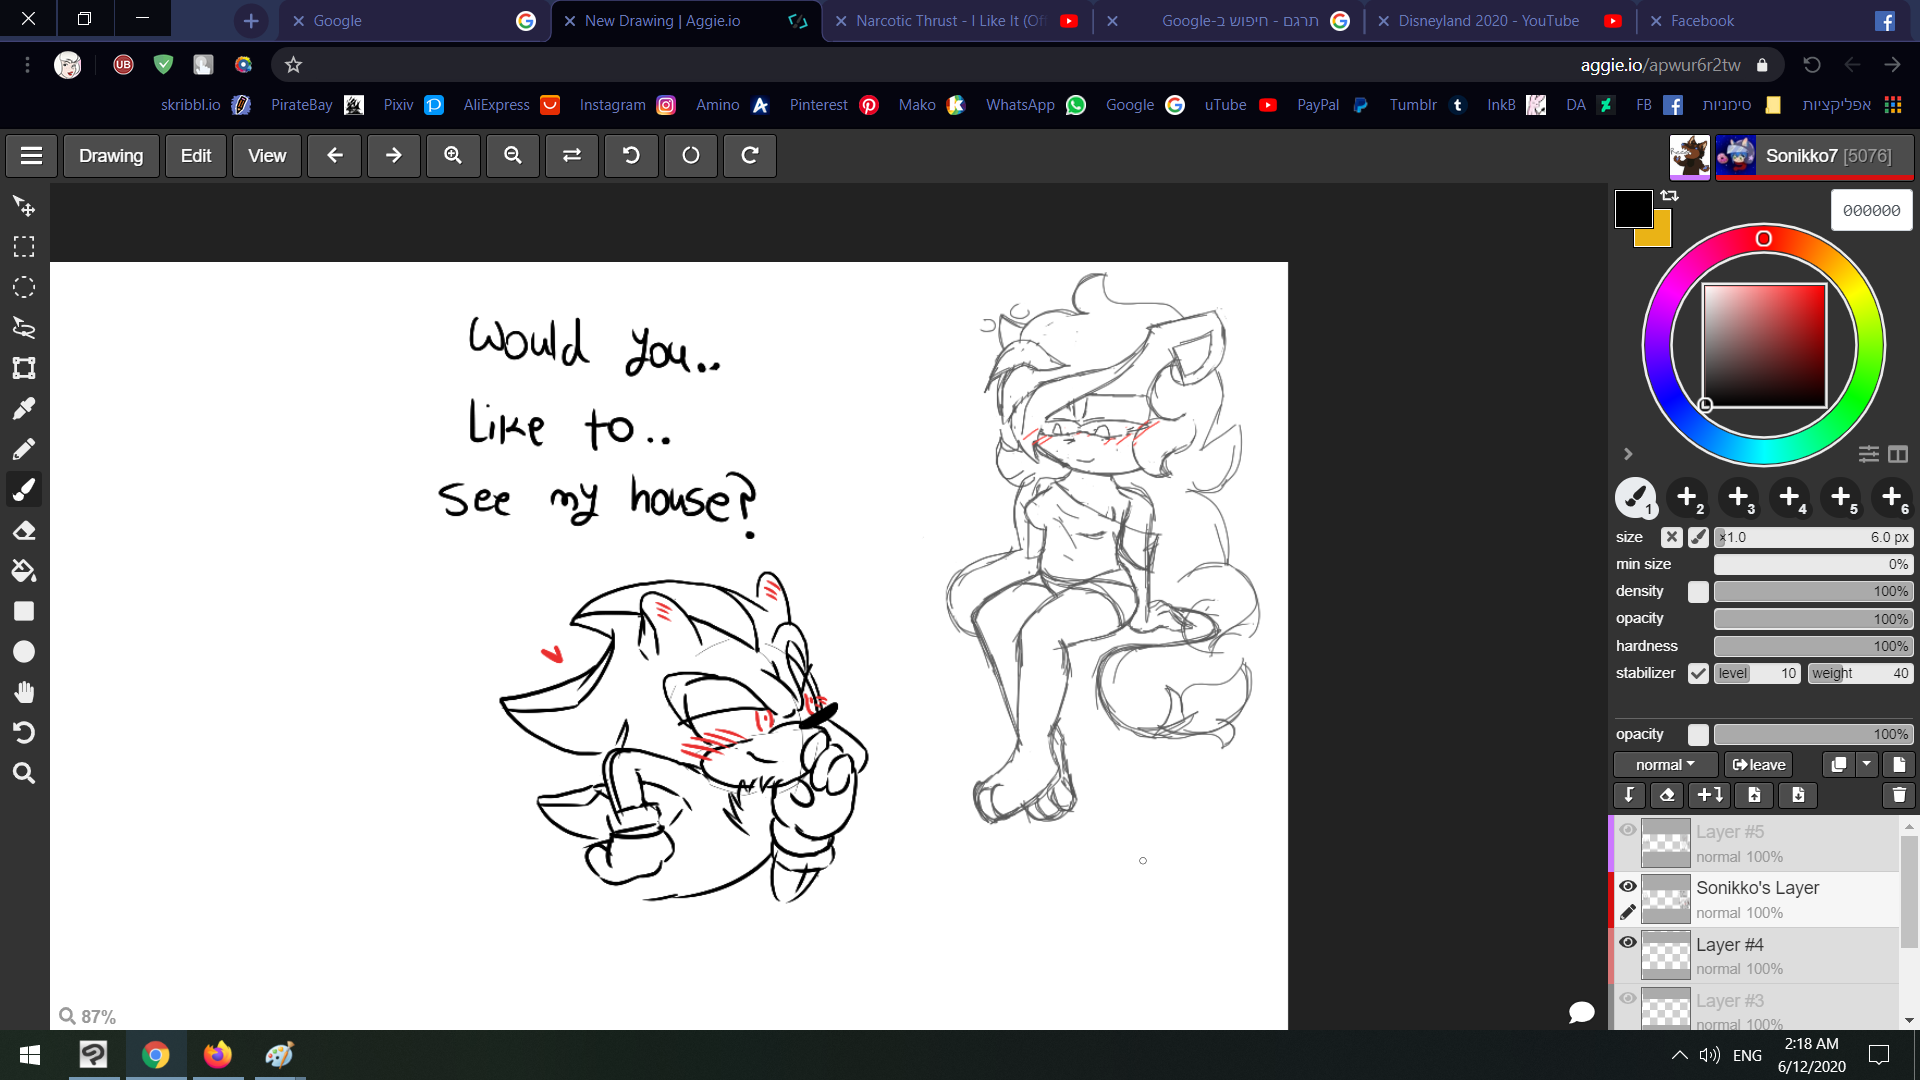Toggle visibility of Layer #4
The image size is (1920, 1080).
pyautogui.click(x=1628, y=942)
